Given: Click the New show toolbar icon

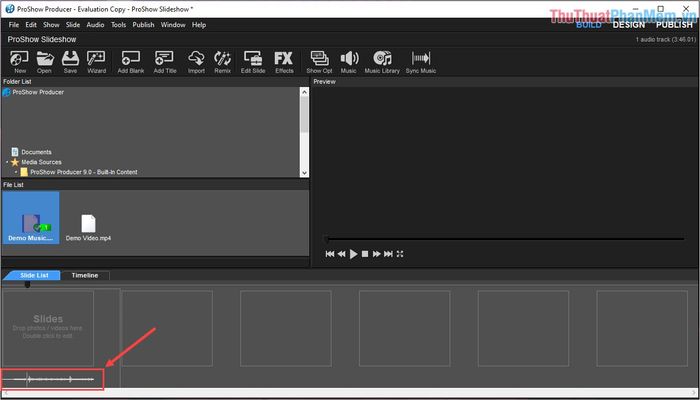Looking at the screenshot, I should [20, 62].
